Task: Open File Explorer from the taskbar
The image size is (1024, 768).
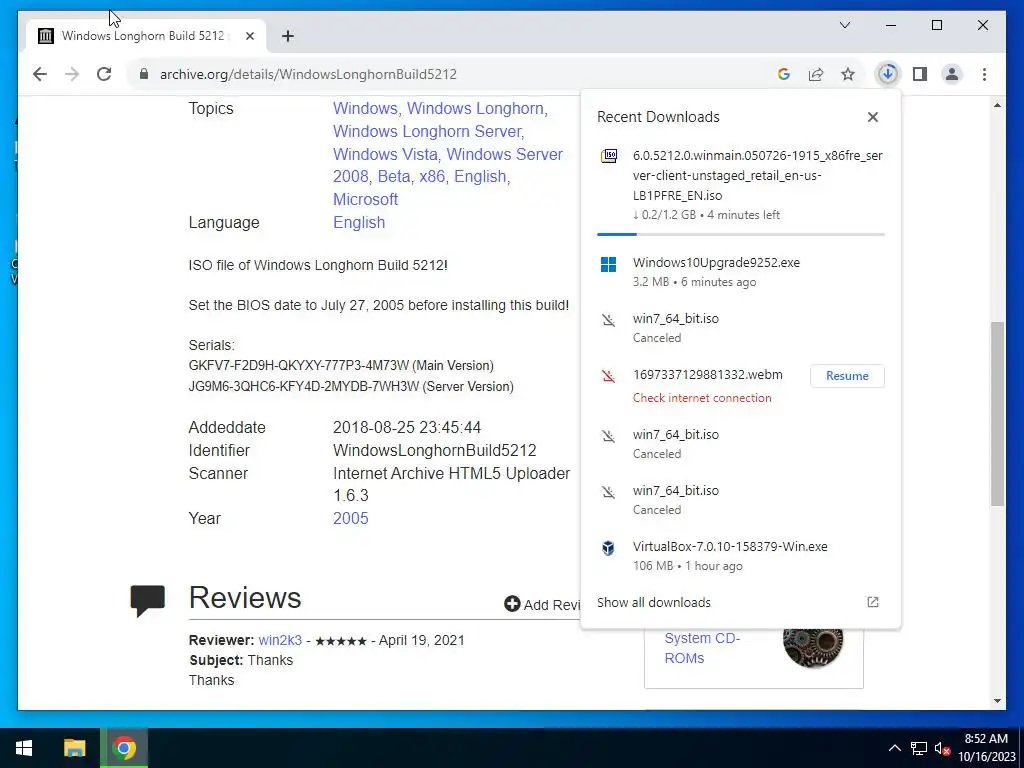Action: [x=74, y=748]
